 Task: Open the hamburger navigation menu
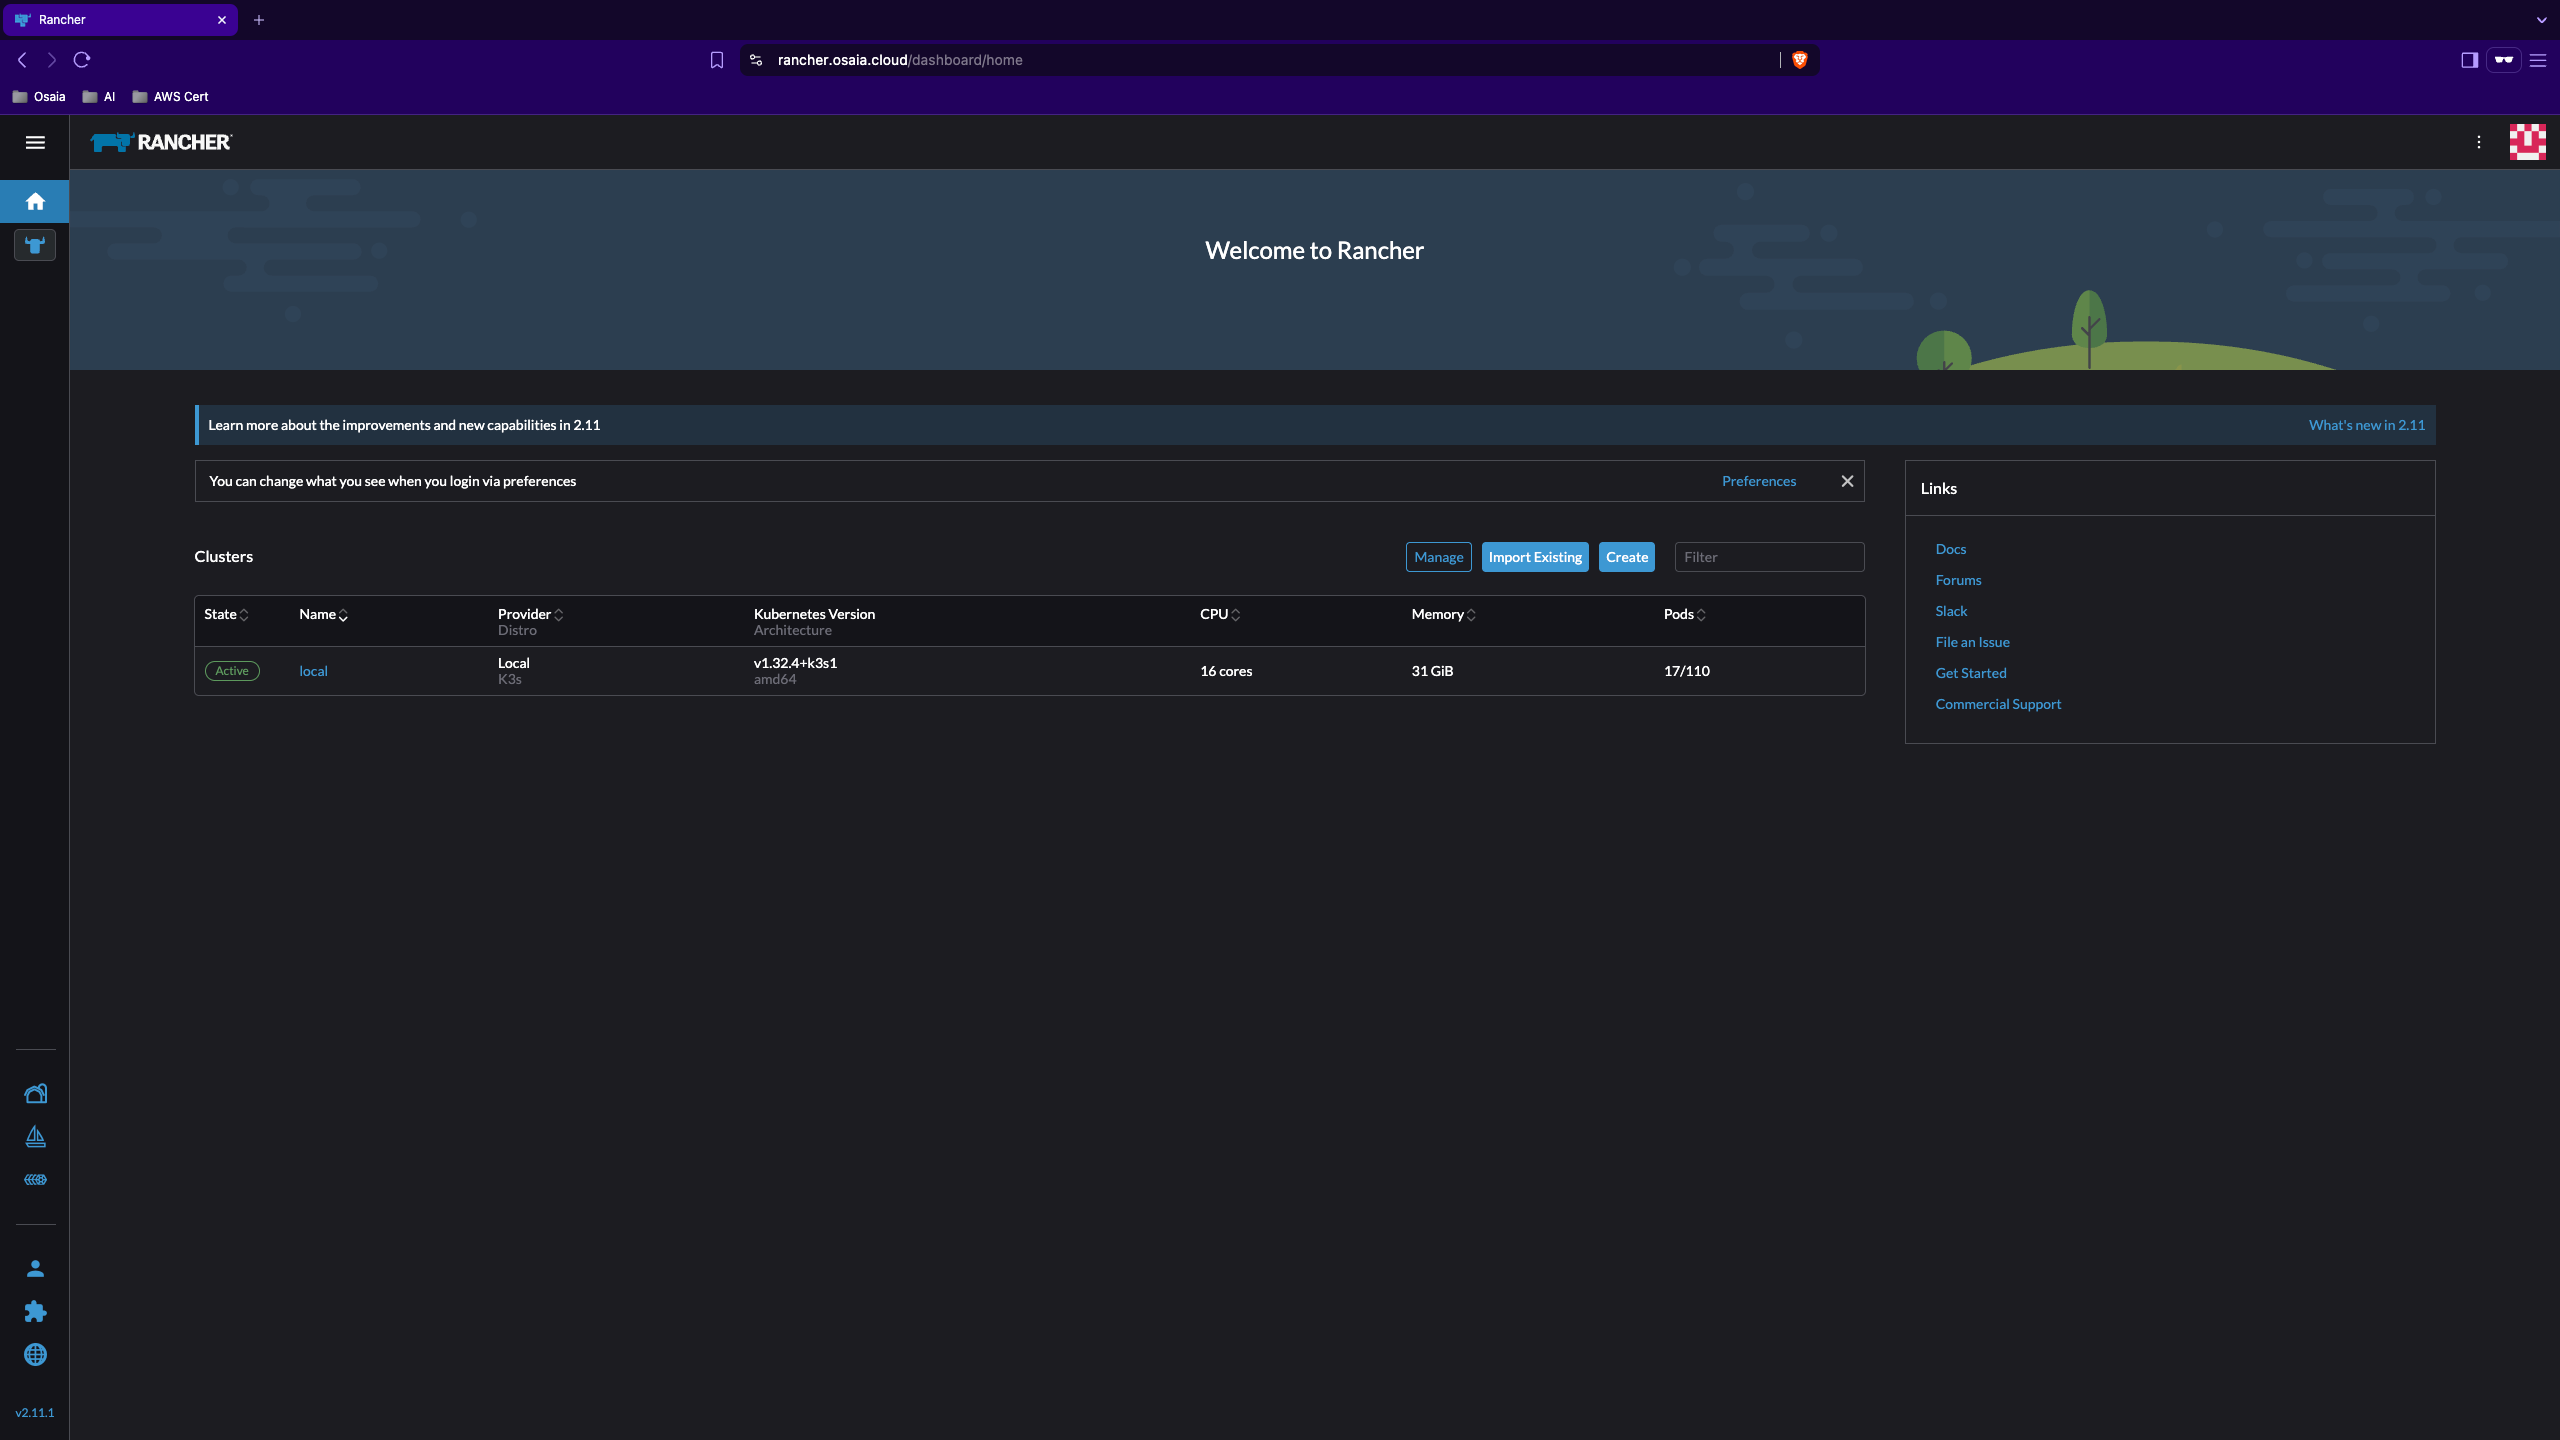point(35,142)
